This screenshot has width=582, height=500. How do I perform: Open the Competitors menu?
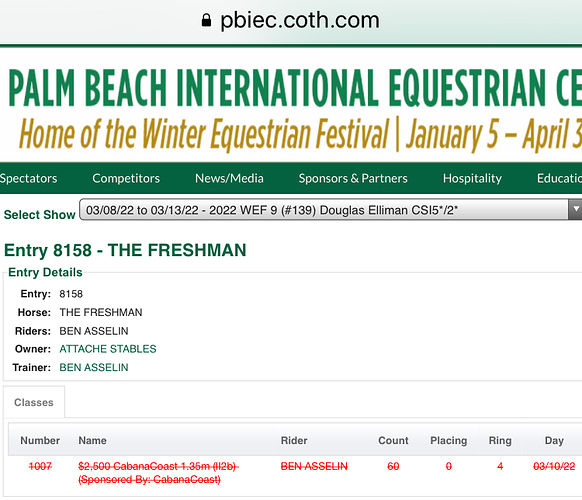[126, 178]
